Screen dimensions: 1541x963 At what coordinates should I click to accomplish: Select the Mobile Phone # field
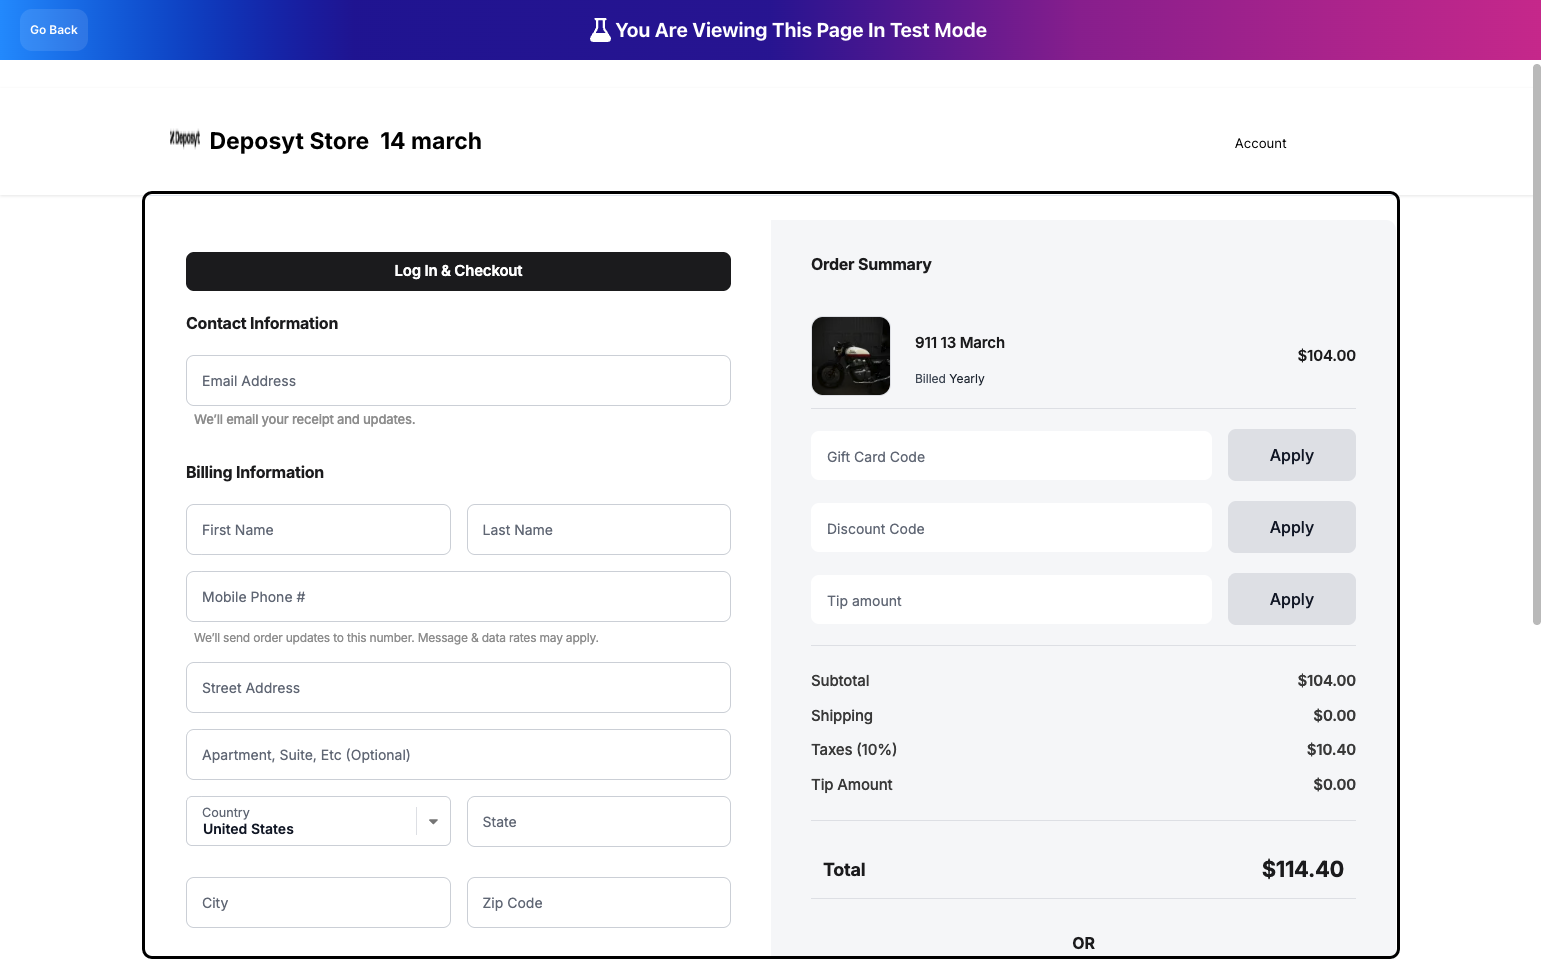coord(458,597)
